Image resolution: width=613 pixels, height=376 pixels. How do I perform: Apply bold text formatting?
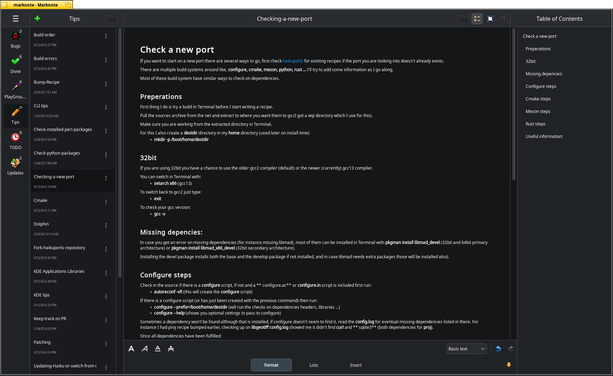[x=131, y=349]
